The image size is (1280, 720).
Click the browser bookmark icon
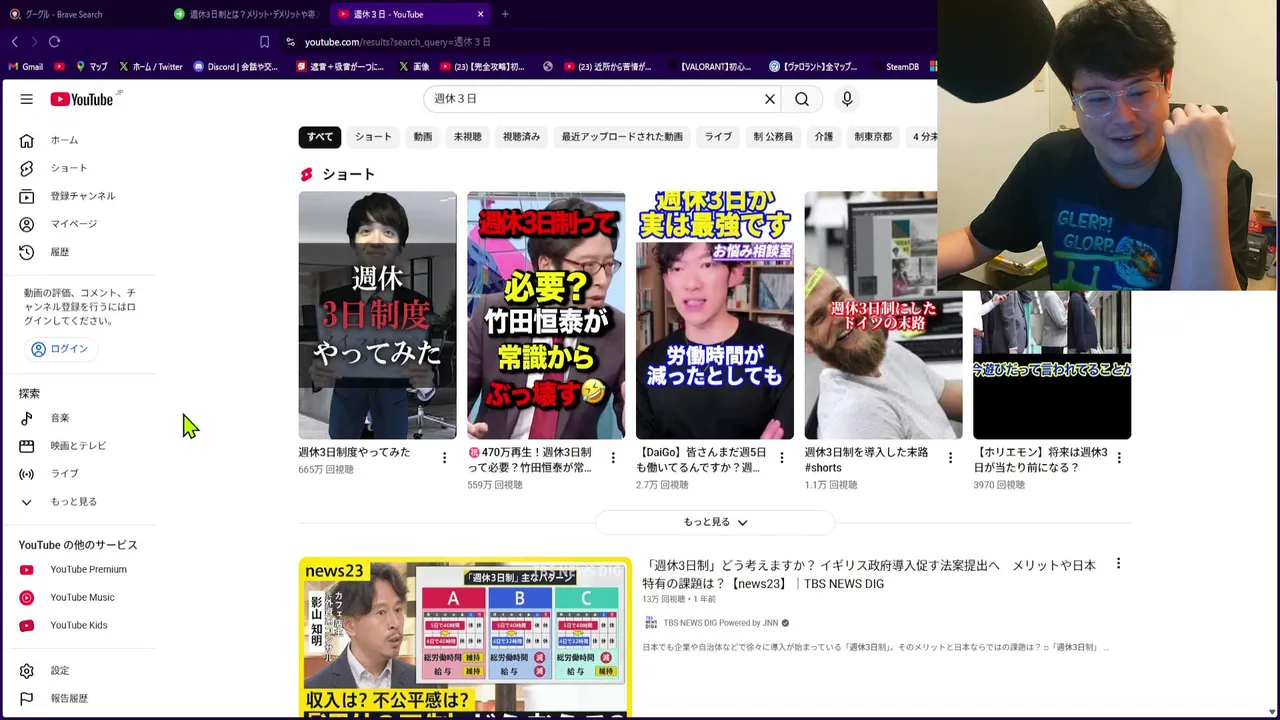click(x=264, y=42)
